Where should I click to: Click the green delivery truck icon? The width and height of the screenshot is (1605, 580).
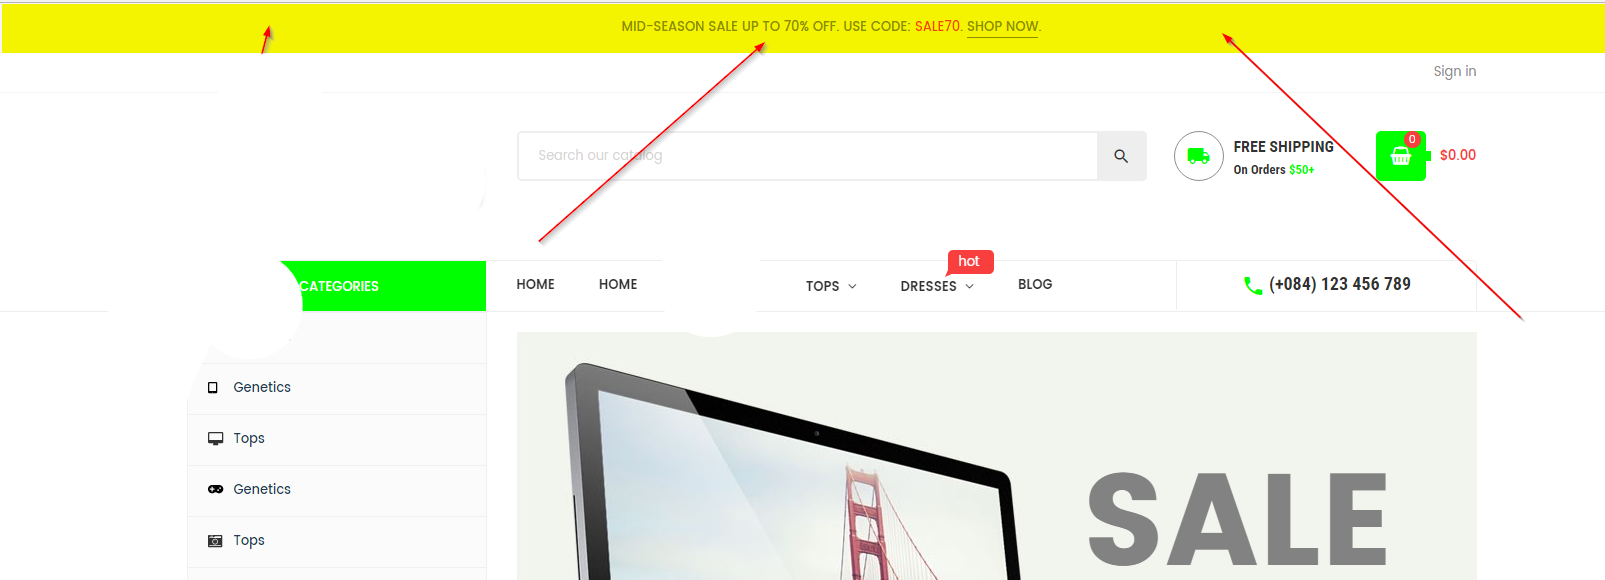[1198, 156]
